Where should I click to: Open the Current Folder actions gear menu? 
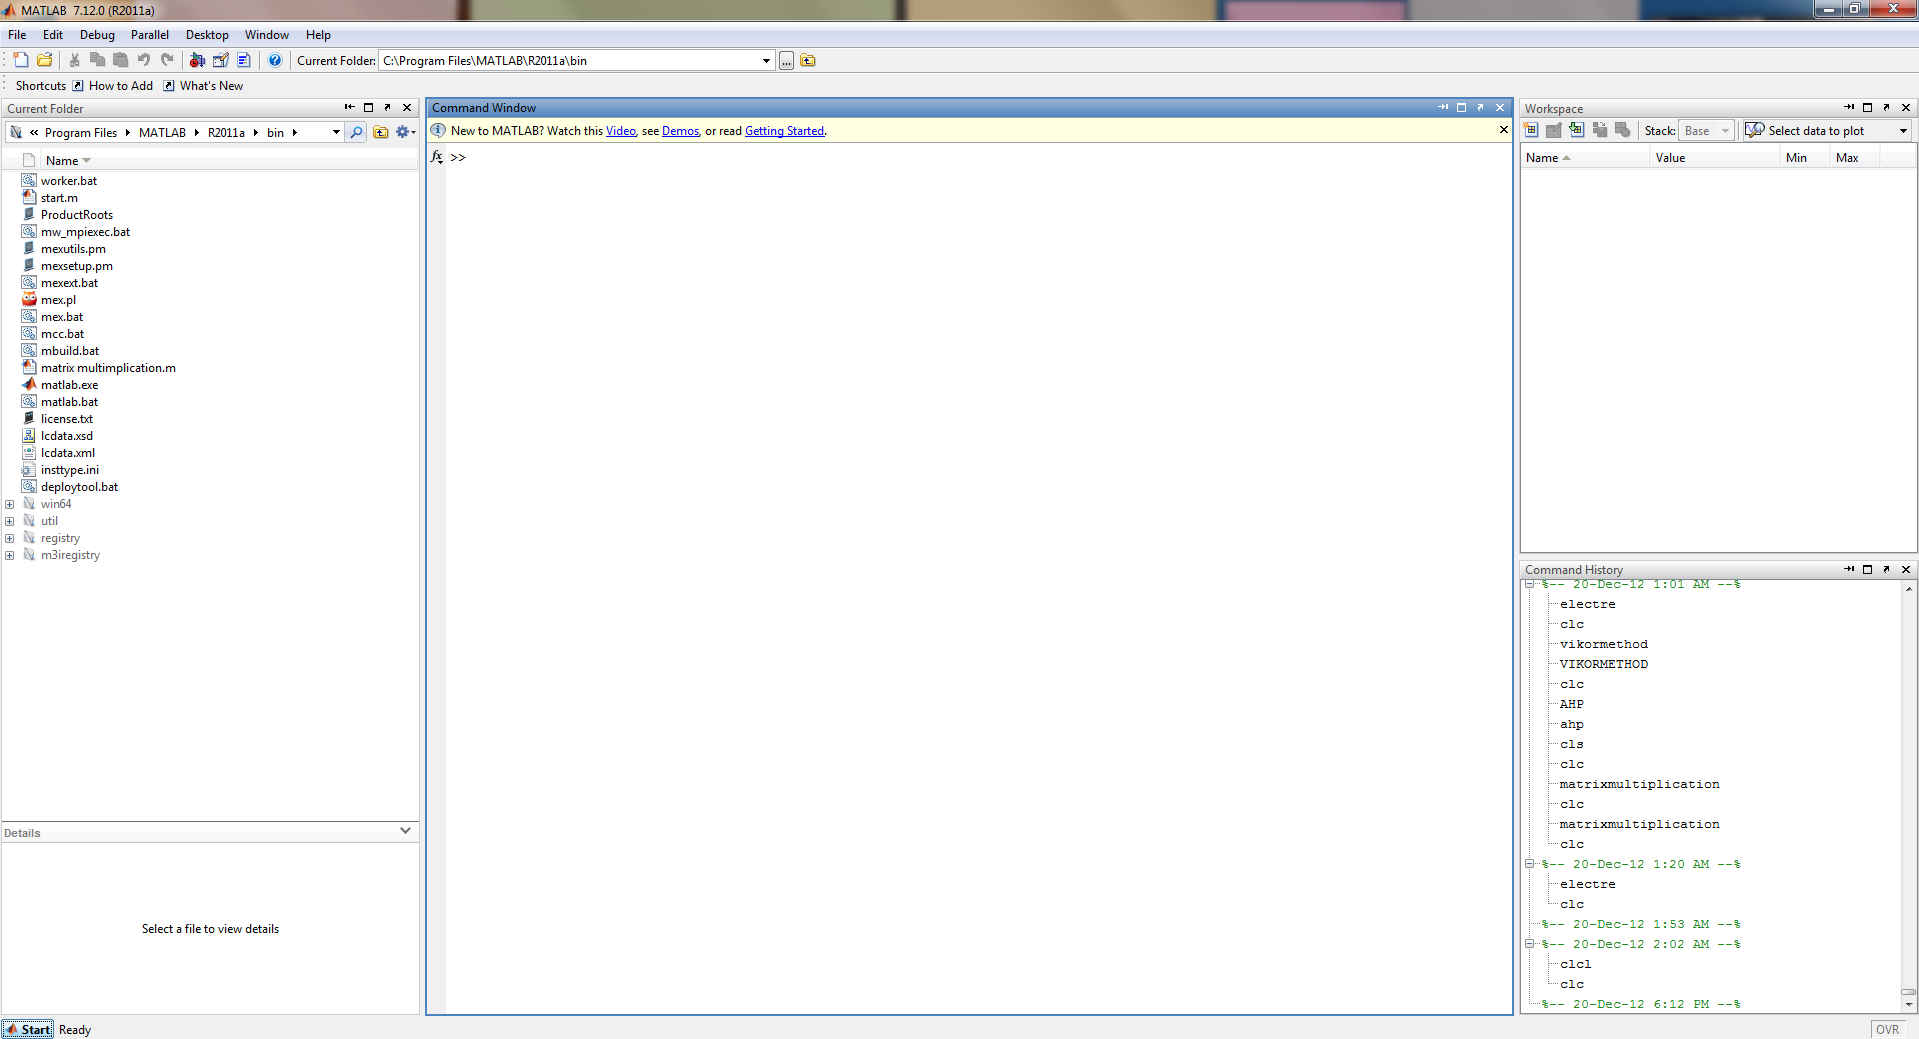click(x=405, y=132)
